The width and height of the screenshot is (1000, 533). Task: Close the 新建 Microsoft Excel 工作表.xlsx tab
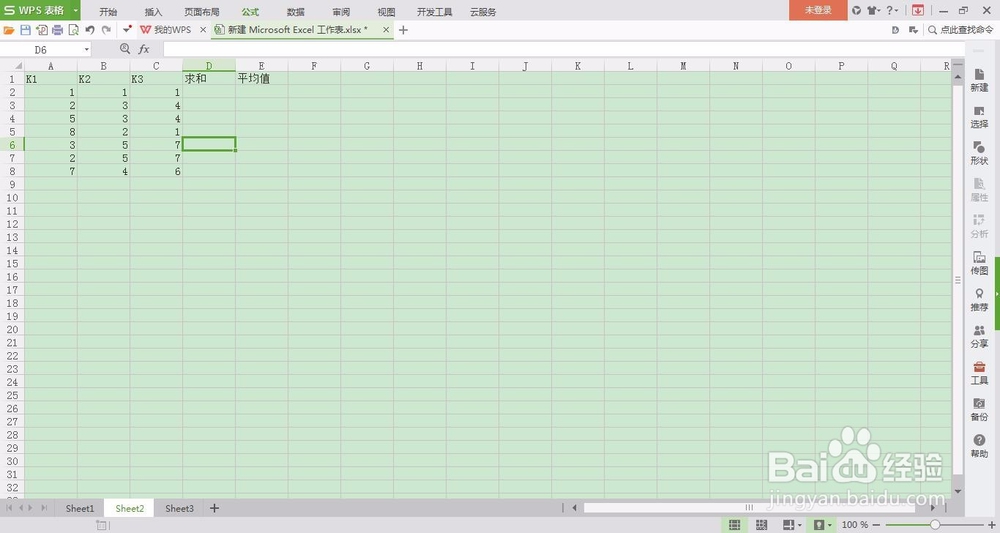point(386,30)
